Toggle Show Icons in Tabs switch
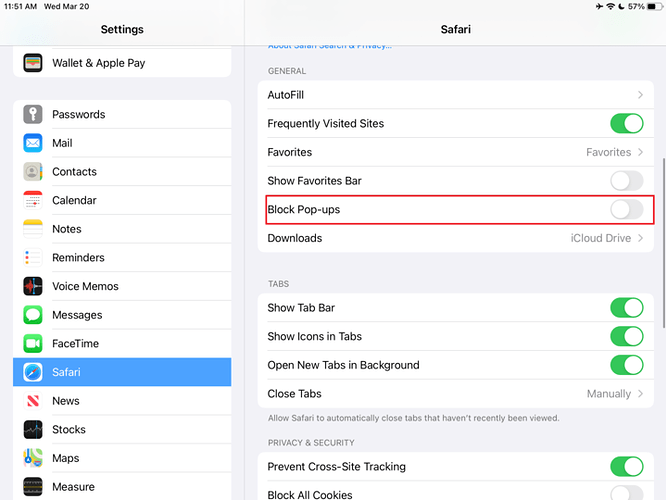Image resolution: width=666 pixels, height=500 pixels. click(x=626, y=336)
